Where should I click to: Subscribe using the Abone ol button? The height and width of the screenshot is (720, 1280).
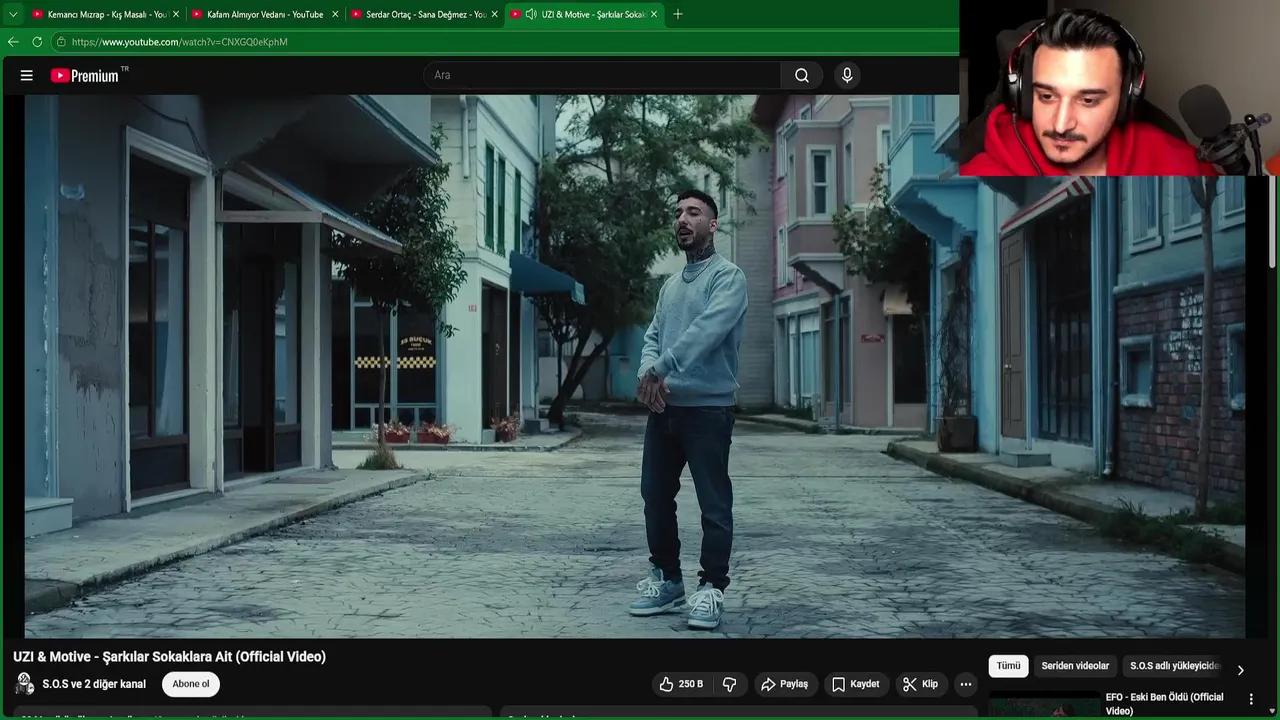click(x=191, y=684)
